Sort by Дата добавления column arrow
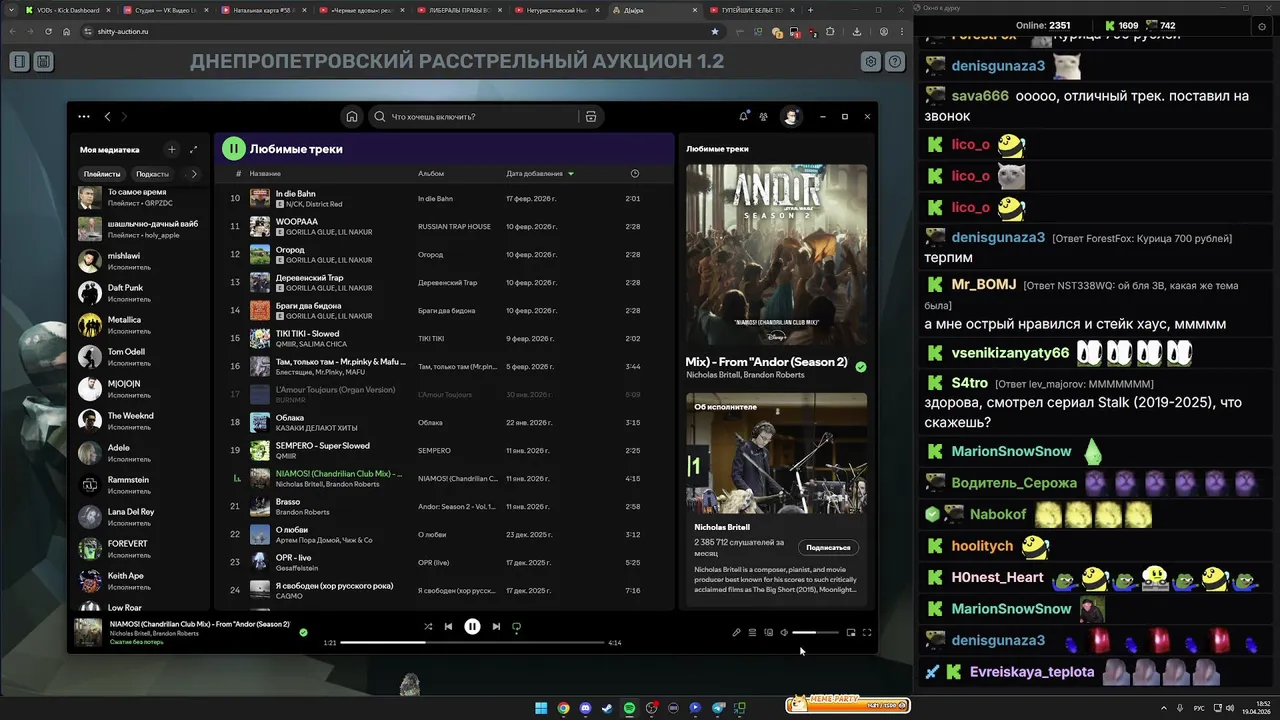The width and height of the screenshot is (1280, 720). click(571, 174)
